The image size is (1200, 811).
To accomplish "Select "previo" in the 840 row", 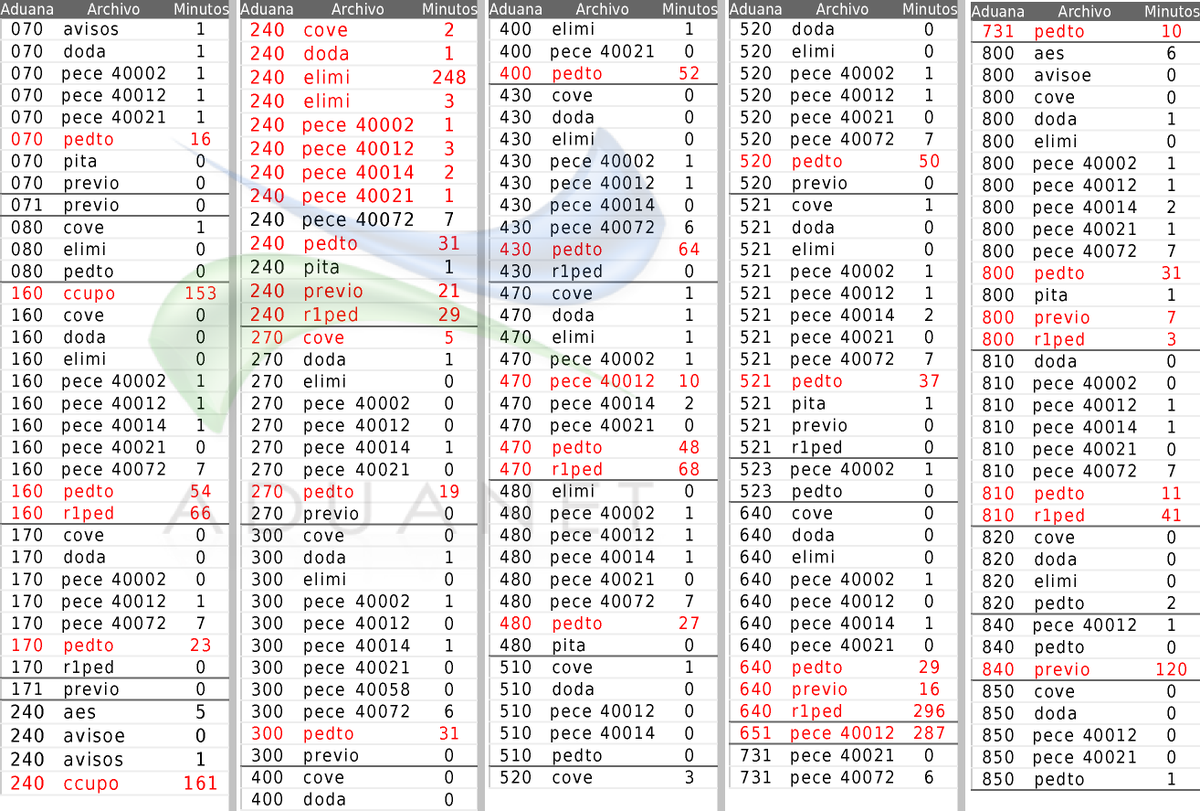I will tap(1062, 669).
